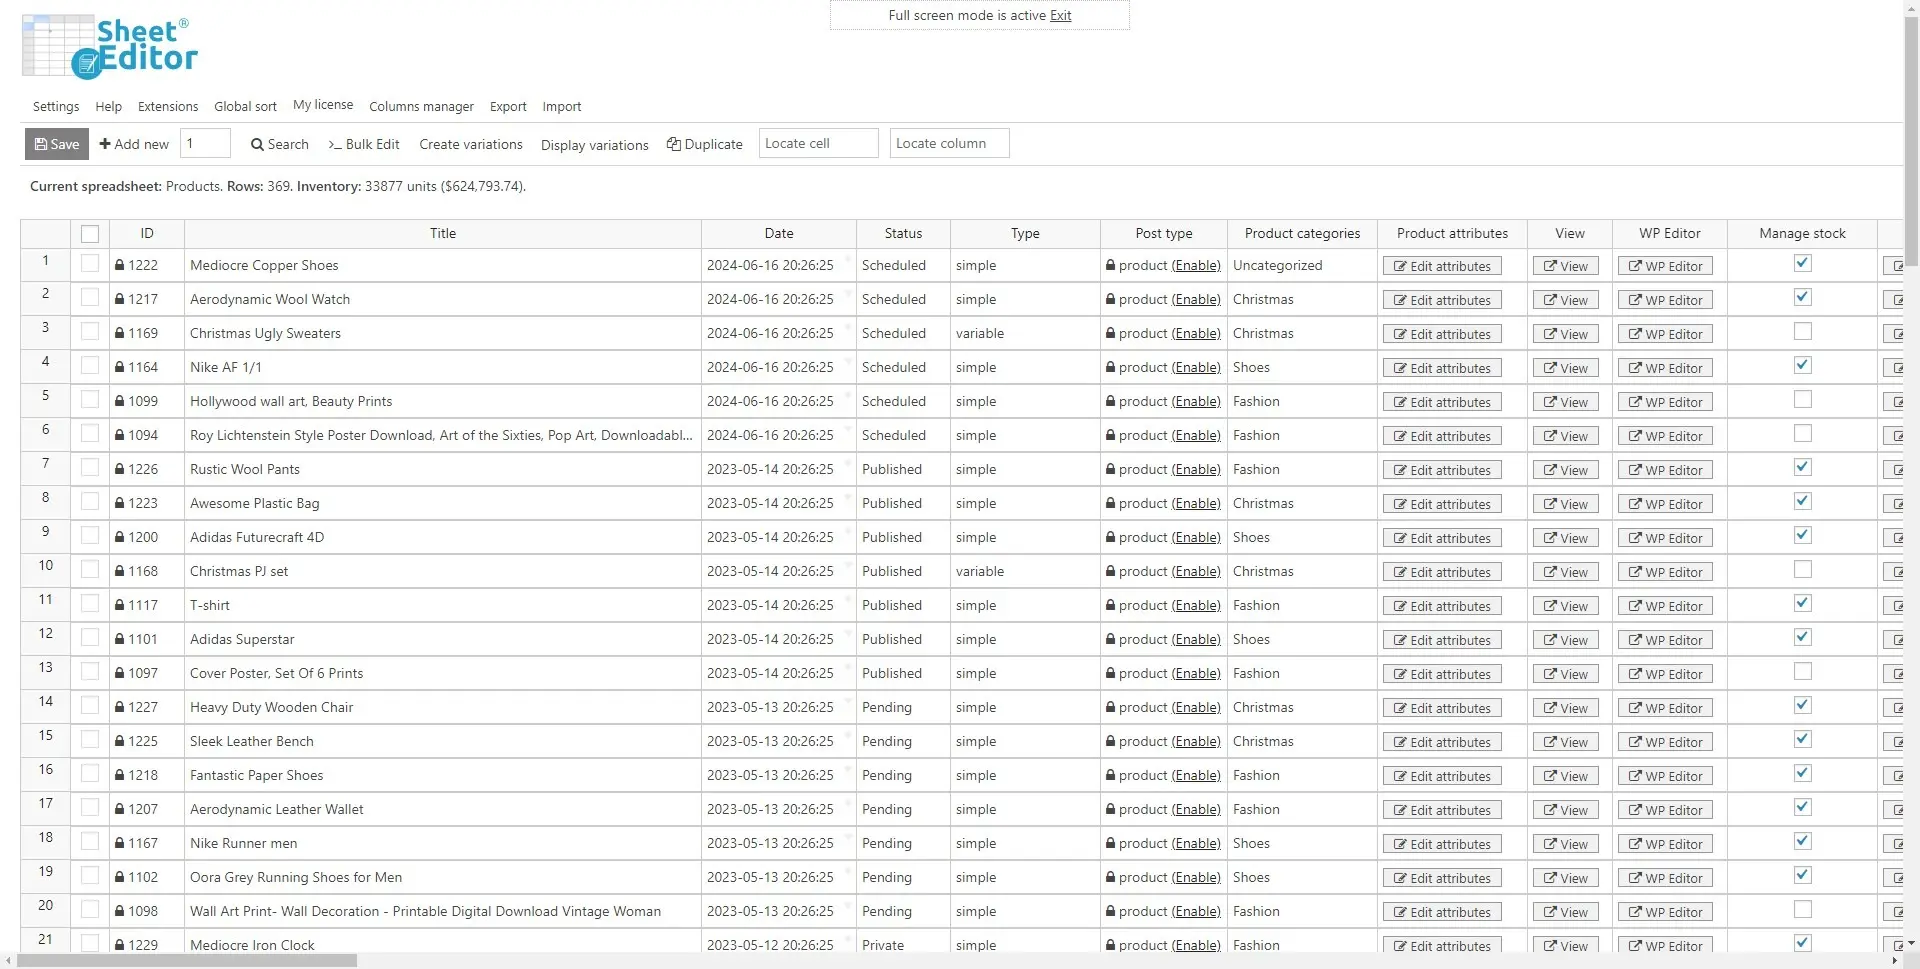Open My license menu
The width and height of the screenshot is (1920, 969).
(323, 104)
